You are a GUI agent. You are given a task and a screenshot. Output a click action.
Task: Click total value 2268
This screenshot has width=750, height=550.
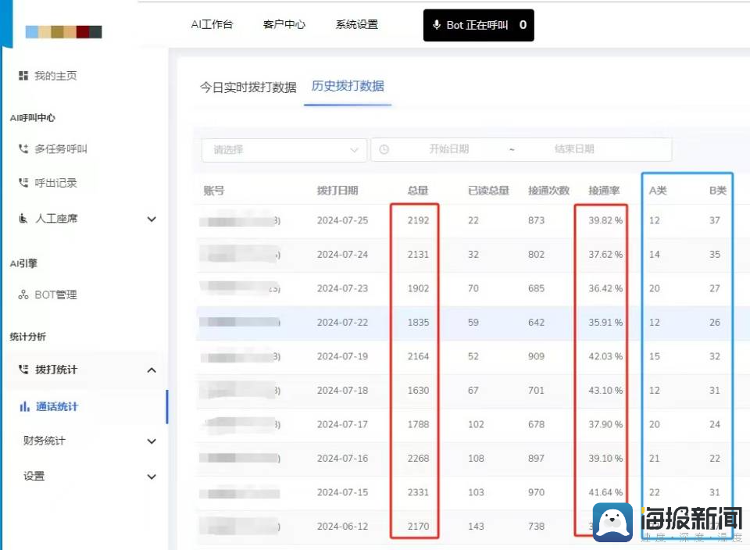pos(418,458)
